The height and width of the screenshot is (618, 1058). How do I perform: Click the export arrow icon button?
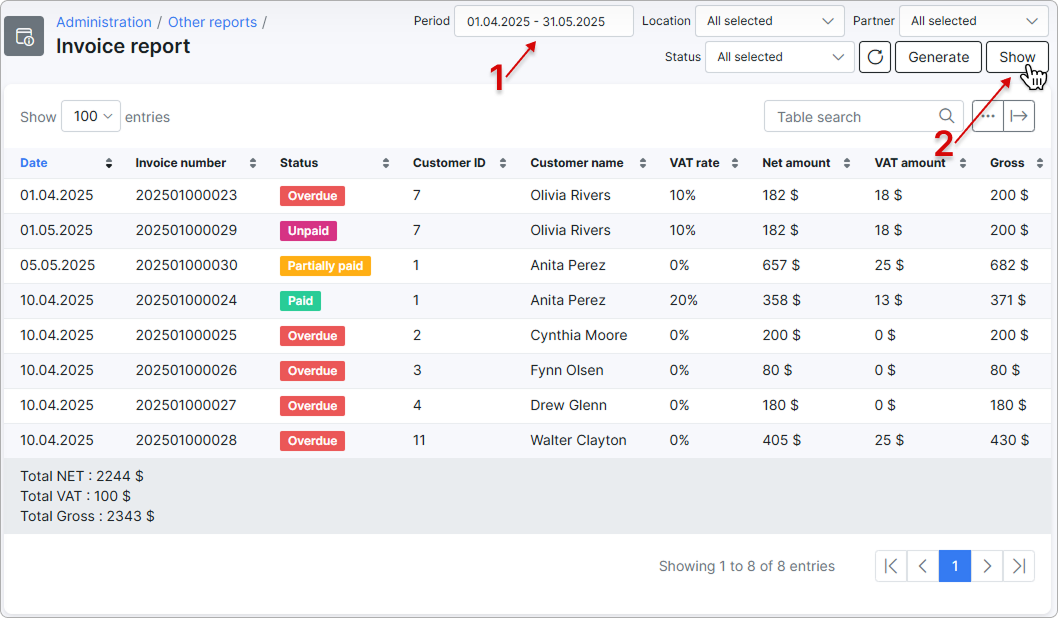1019,116
